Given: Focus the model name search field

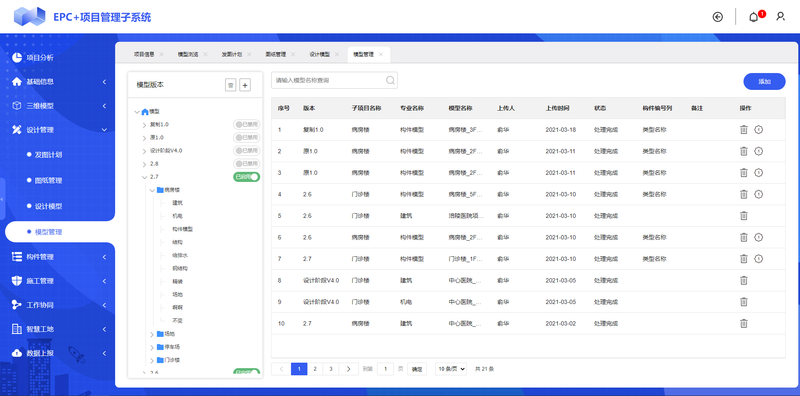Looking at the screenshot, I should pos(334,80).
